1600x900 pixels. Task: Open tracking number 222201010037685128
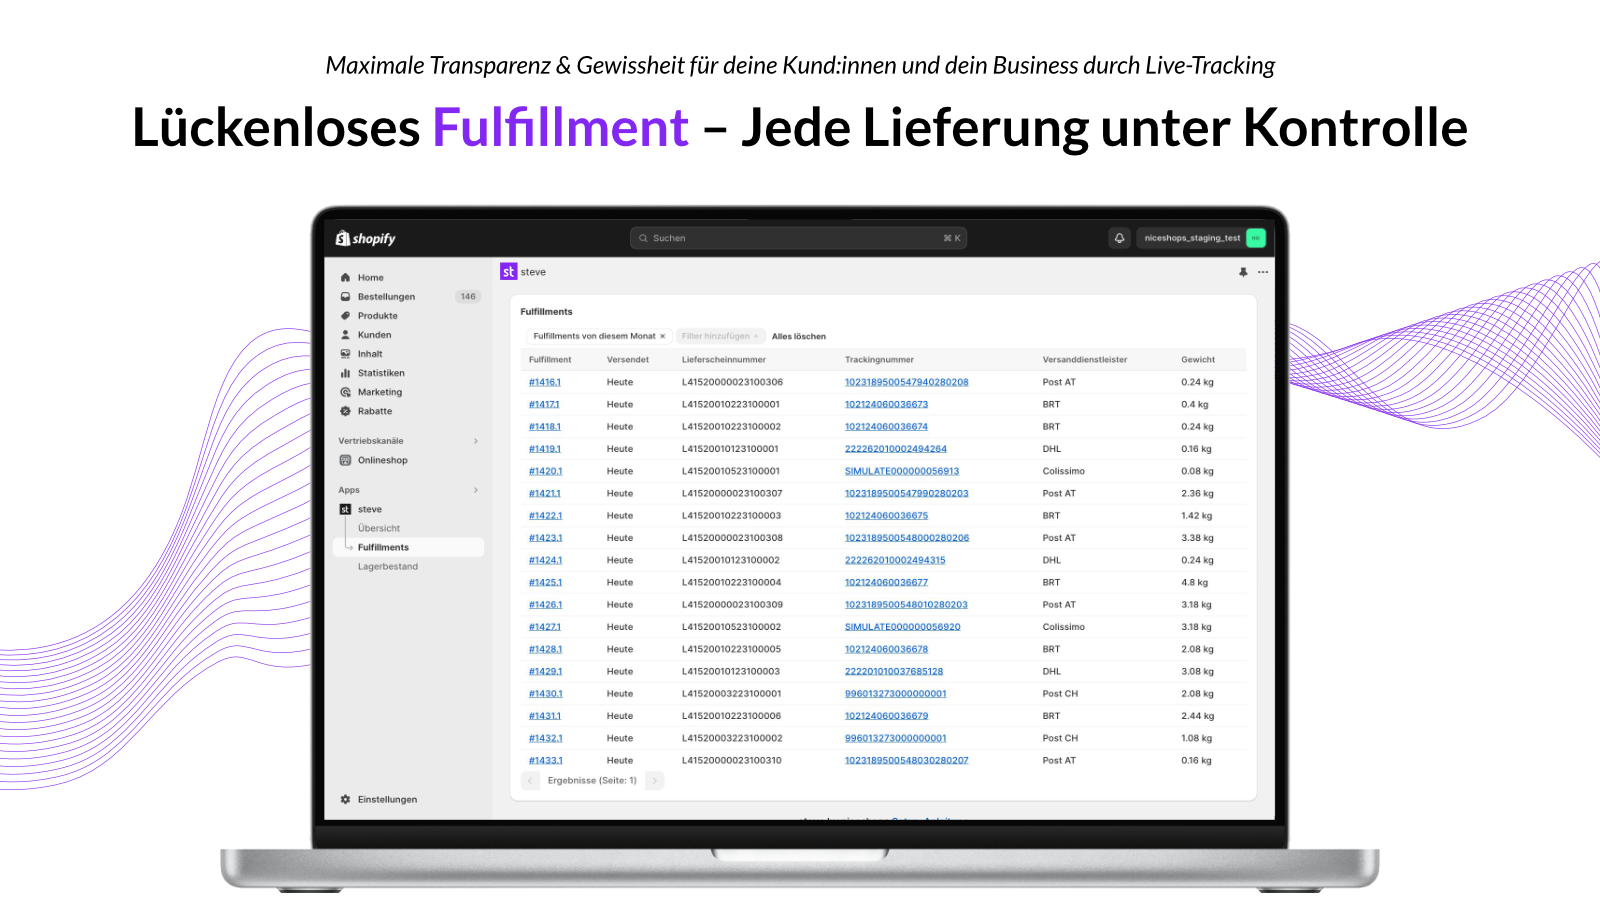pos(894,671)
